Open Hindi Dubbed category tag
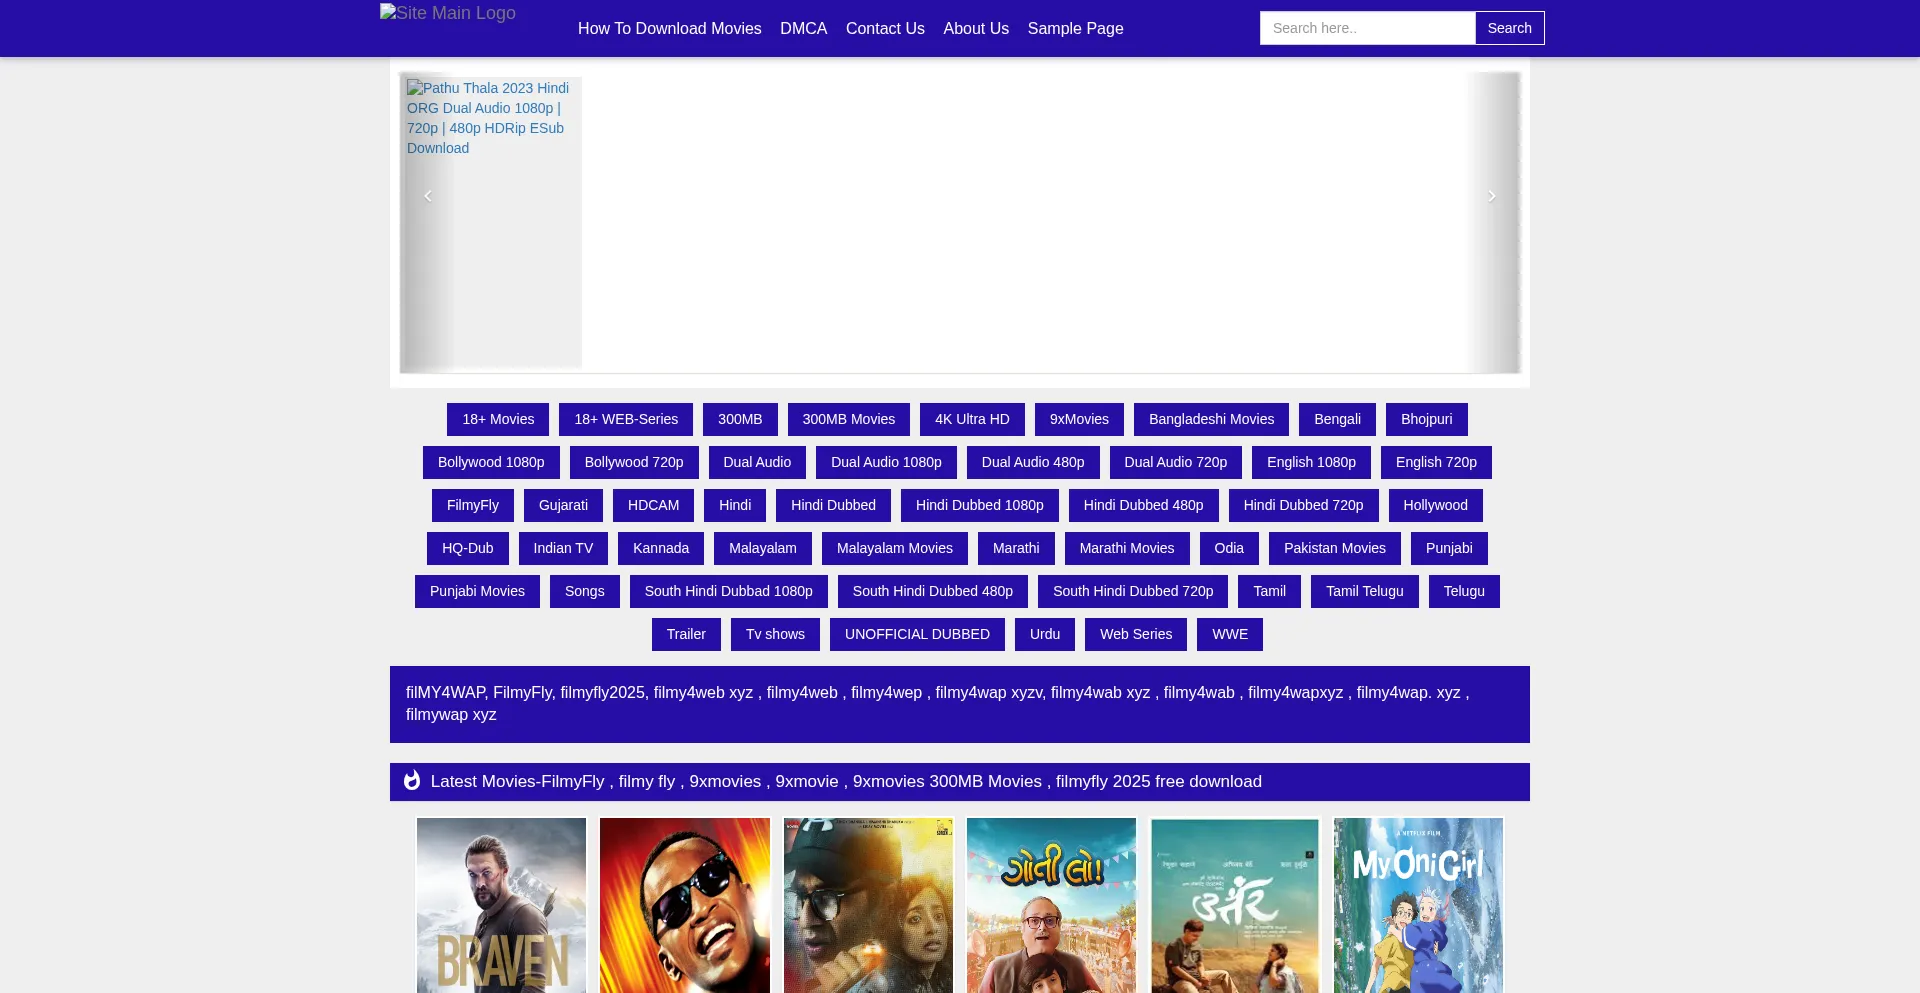 833,506
